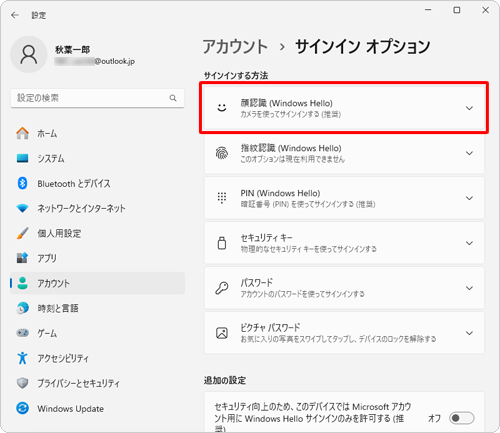The image size is (500, 433).
Task: Click the 設定の検索 search field
Action: click(x=97, y=98)
